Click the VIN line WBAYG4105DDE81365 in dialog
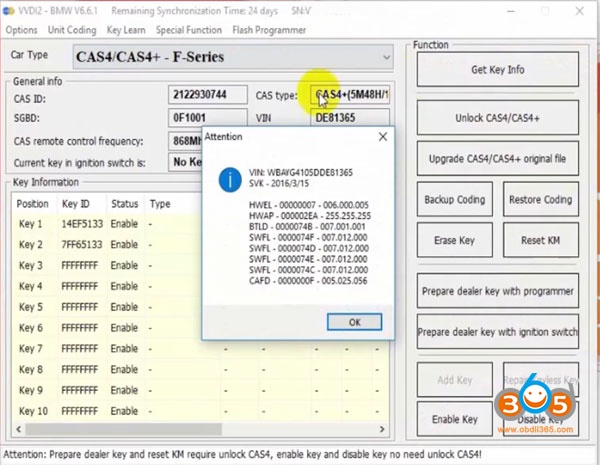The height and width of the screenshot is (465, 600). (x=301, y=173)
